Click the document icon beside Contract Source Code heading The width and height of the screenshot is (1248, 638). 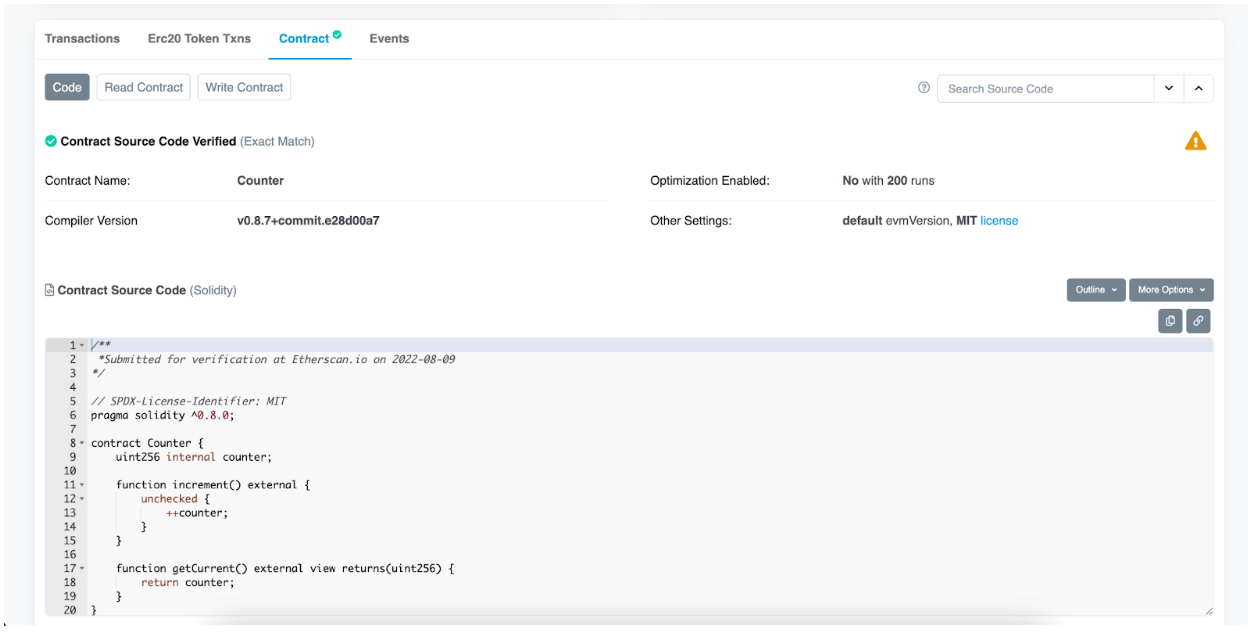click(48, 290)
